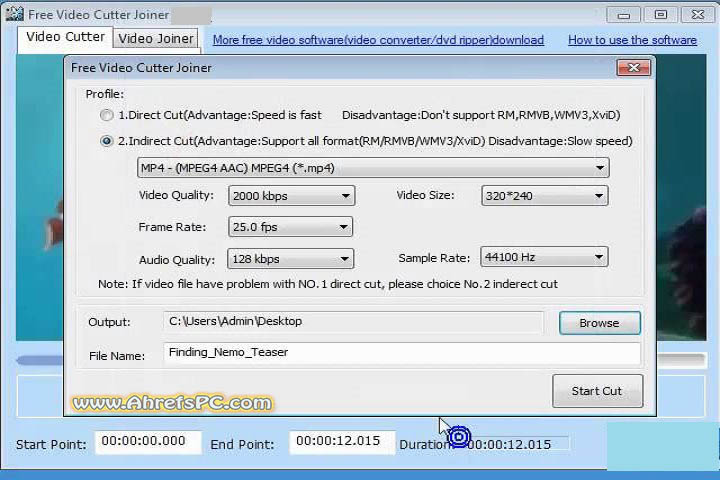The height and width of the screenshot is (480, 720).
Task: Open the Video Quality 2000 kbps dropdown
Action: tap(291, 196)
